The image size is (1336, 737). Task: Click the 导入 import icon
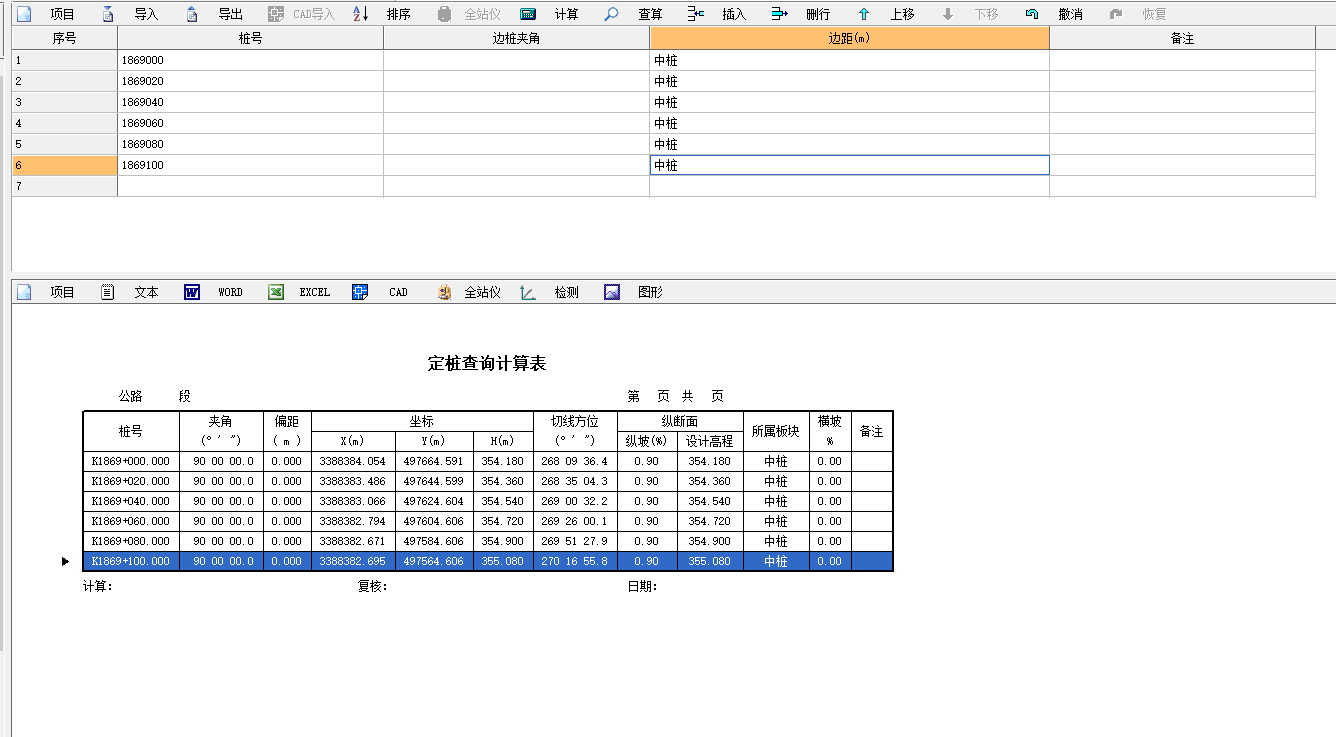[x=109, y=14]
